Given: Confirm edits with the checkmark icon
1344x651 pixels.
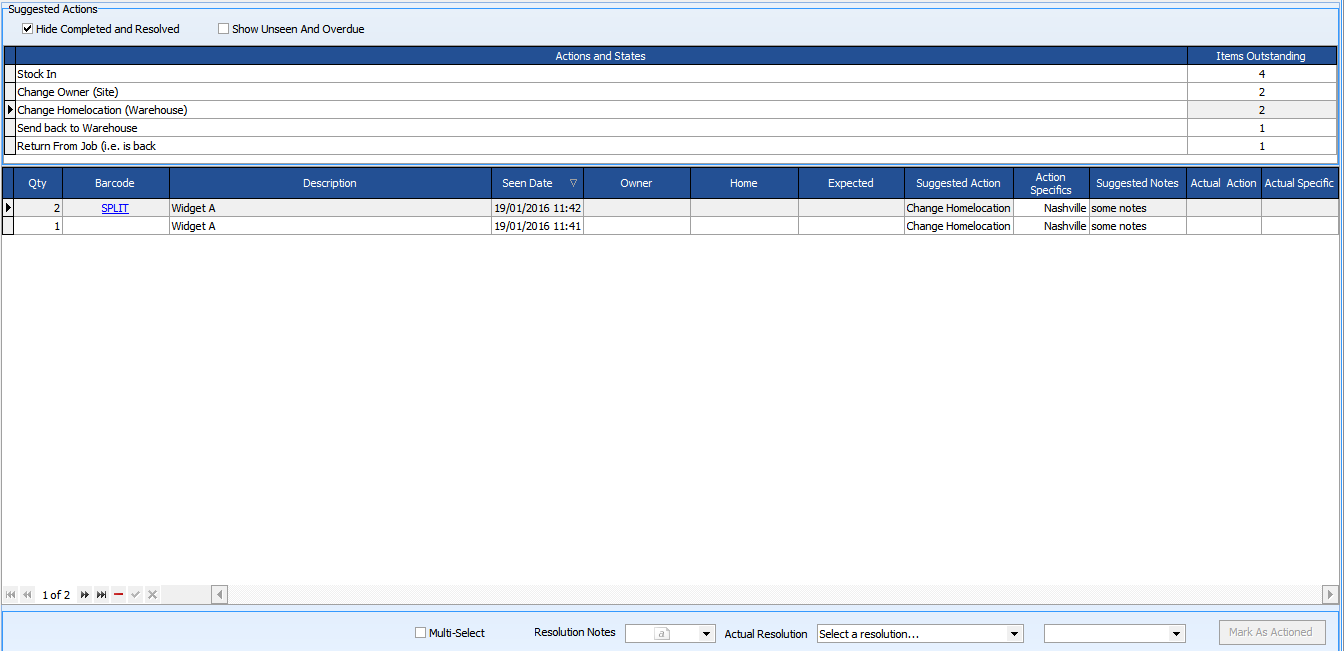Looking at the screenshot, I should (135, 594).
